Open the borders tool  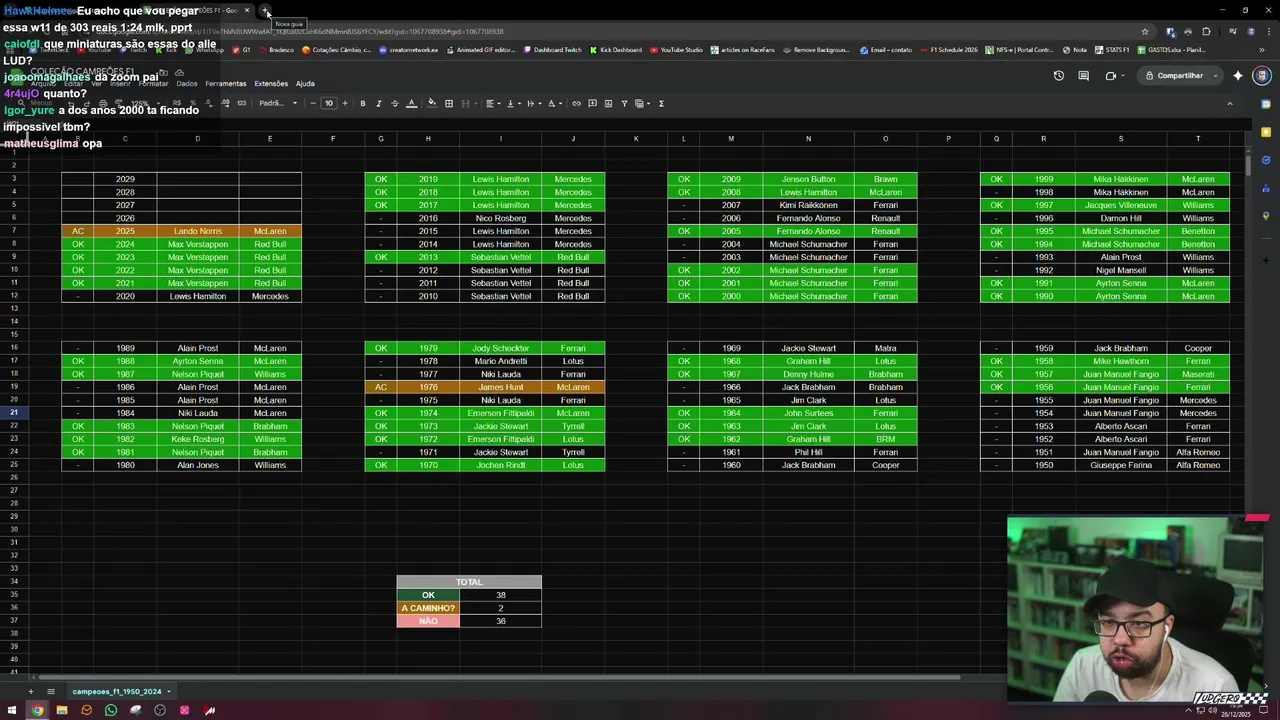[449, 103]
